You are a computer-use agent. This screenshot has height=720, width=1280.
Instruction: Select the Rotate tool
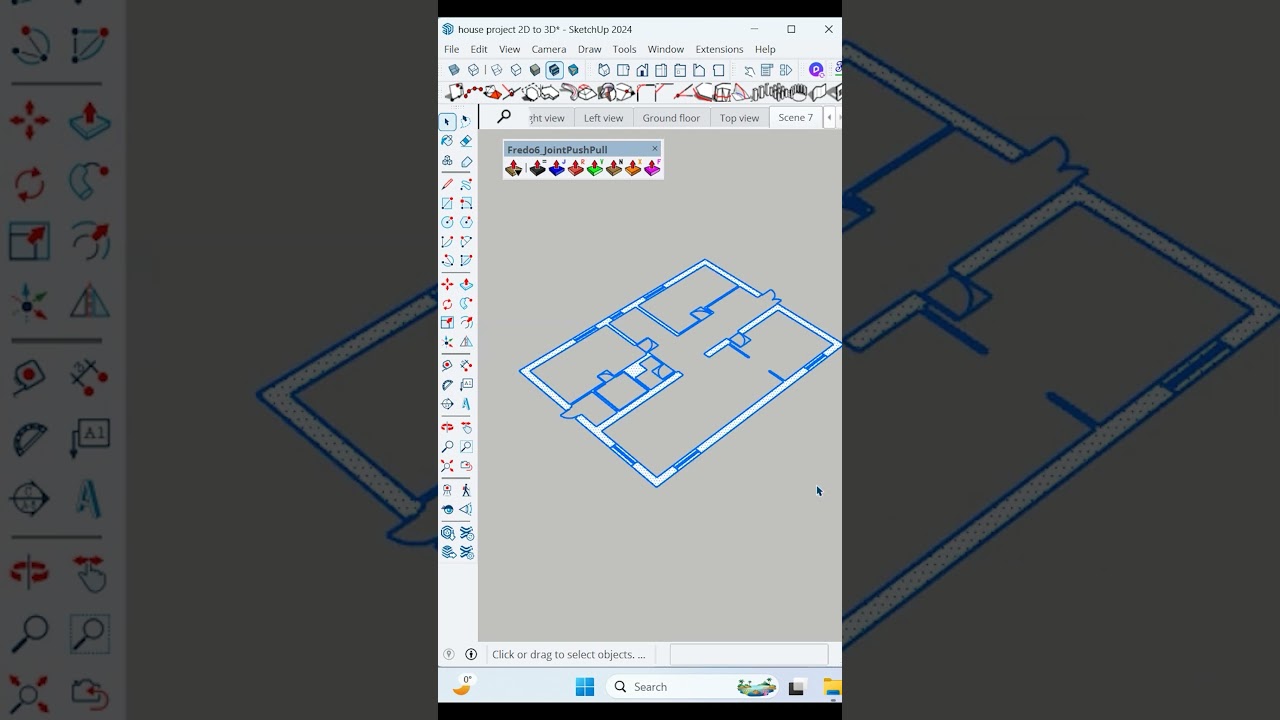point(447,304)
